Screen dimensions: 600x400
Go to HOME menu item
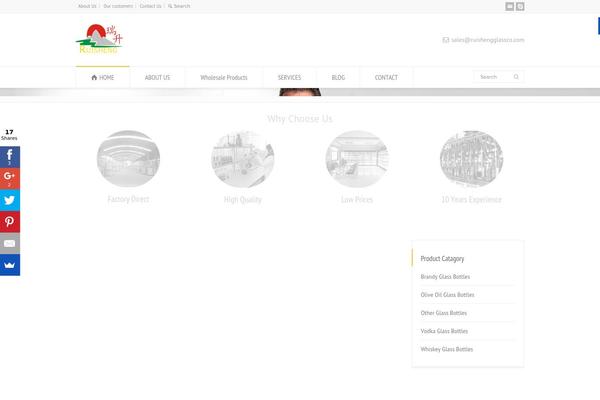click(x=103, y=77)
